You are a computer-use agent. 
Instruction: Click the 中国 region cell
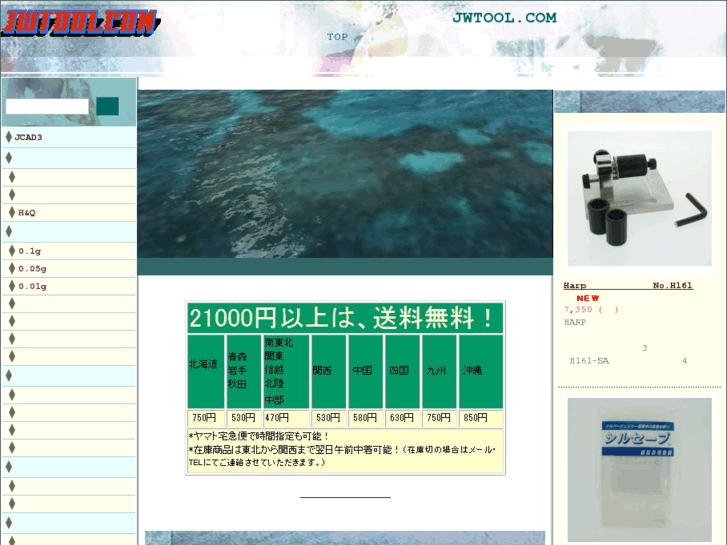pos(365,372)
